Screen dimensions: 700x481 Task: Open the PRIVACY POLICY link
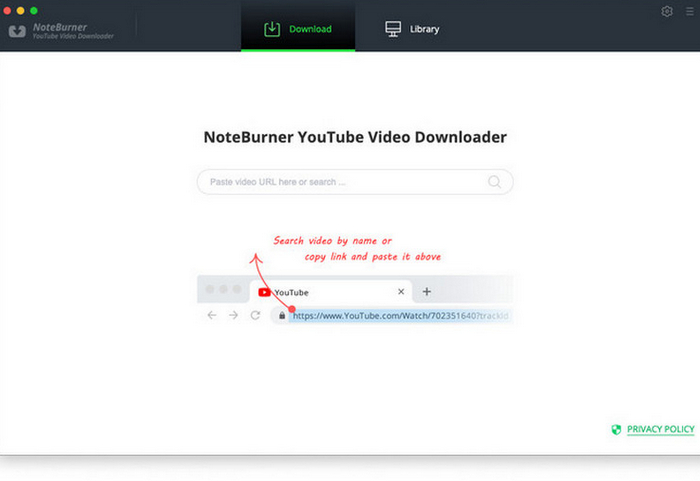click(x=660, y=429)
